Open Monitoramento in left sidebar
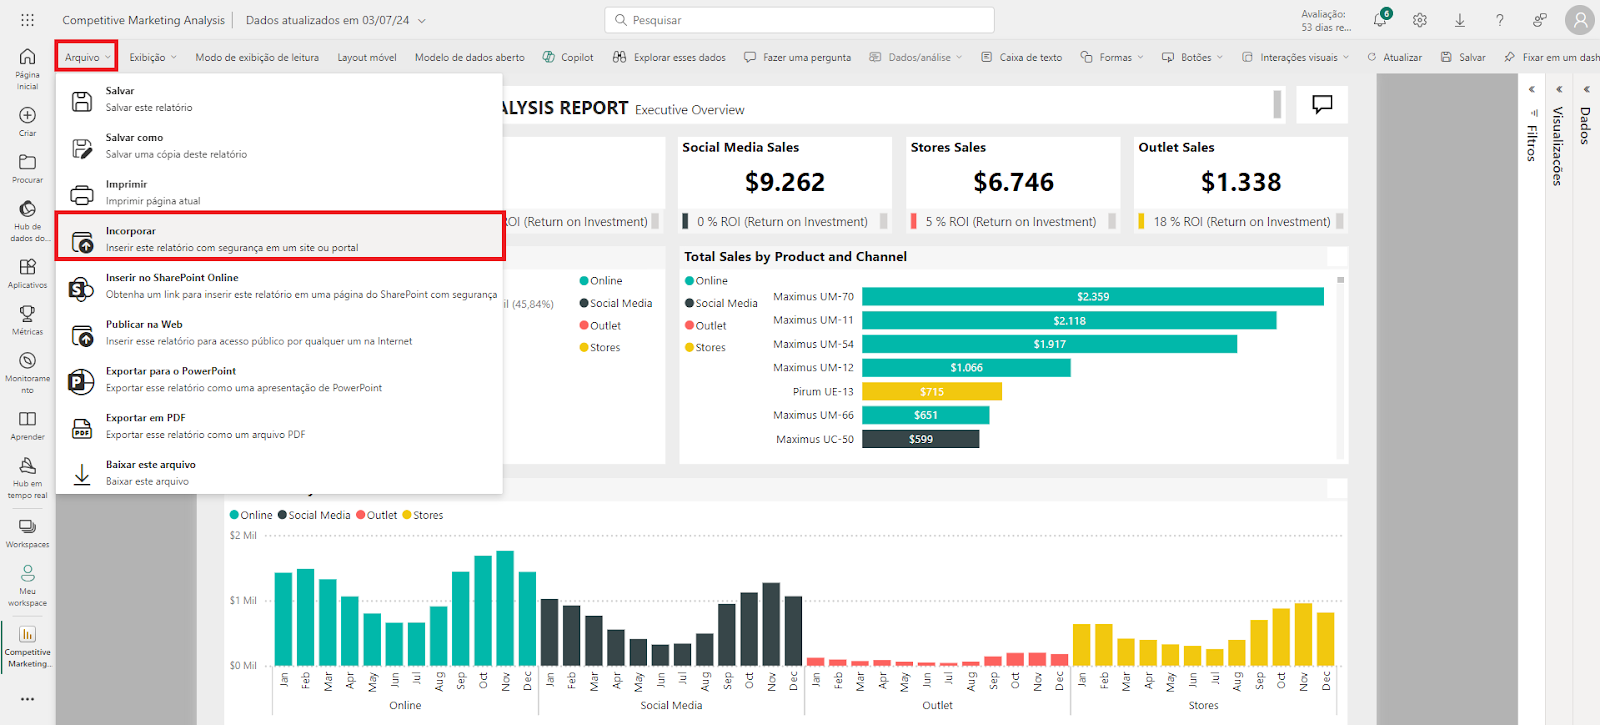 click(27, 372)
